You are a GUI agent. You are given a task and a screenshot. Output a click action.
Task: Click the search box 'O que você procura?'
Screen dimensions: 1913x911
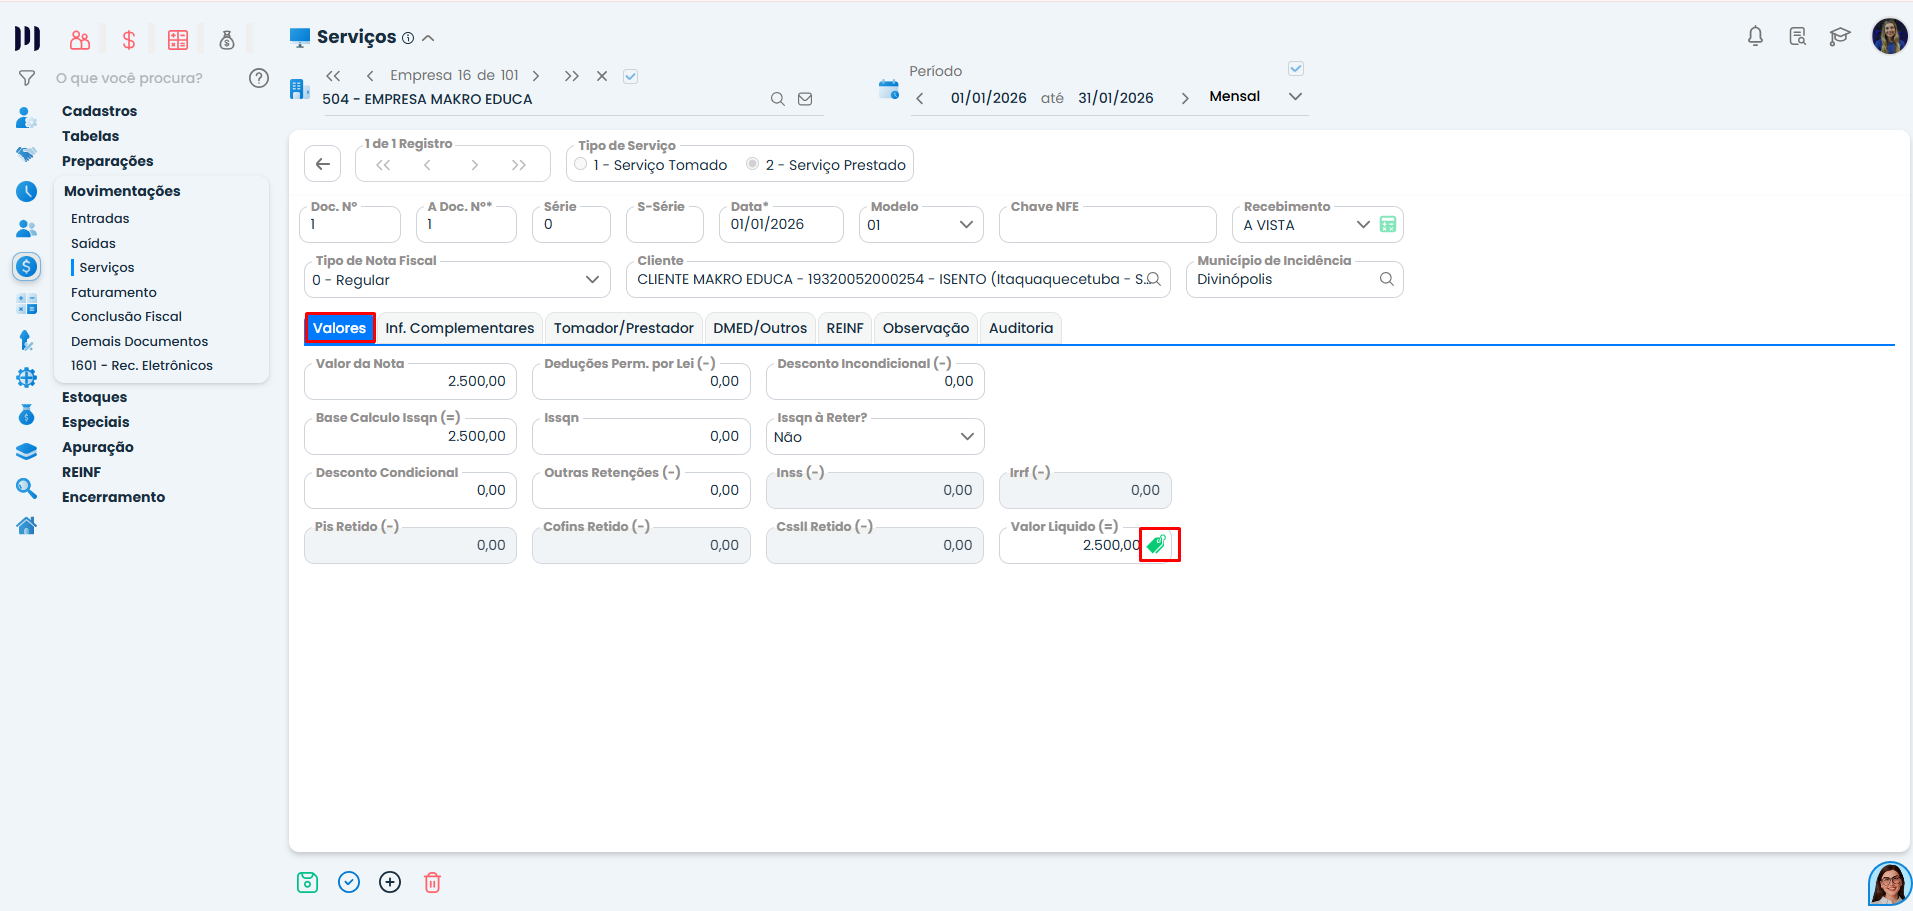click(x=129, y=78)
